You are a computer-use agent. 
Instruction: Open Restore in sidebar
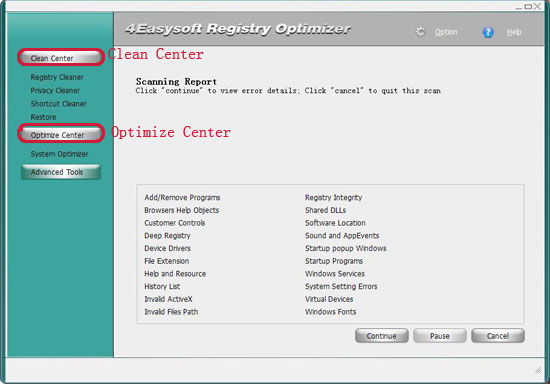coord(43,117)
